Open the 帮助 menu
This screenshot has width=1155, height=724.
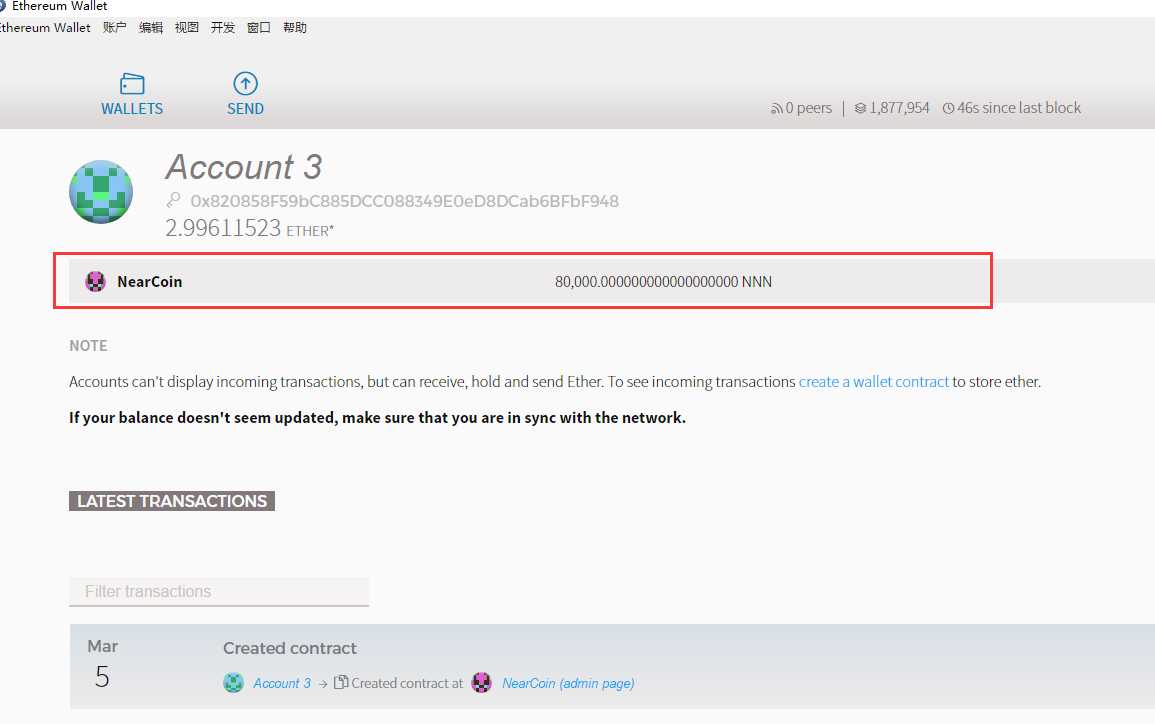(295, 27)
